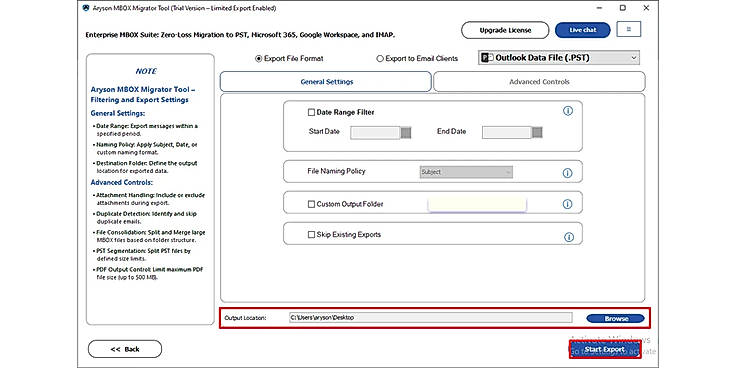Select the Export to Email Clients radio button
This screenshot has height=368, width=736.
pyautogui.click(x=380, y=59)
